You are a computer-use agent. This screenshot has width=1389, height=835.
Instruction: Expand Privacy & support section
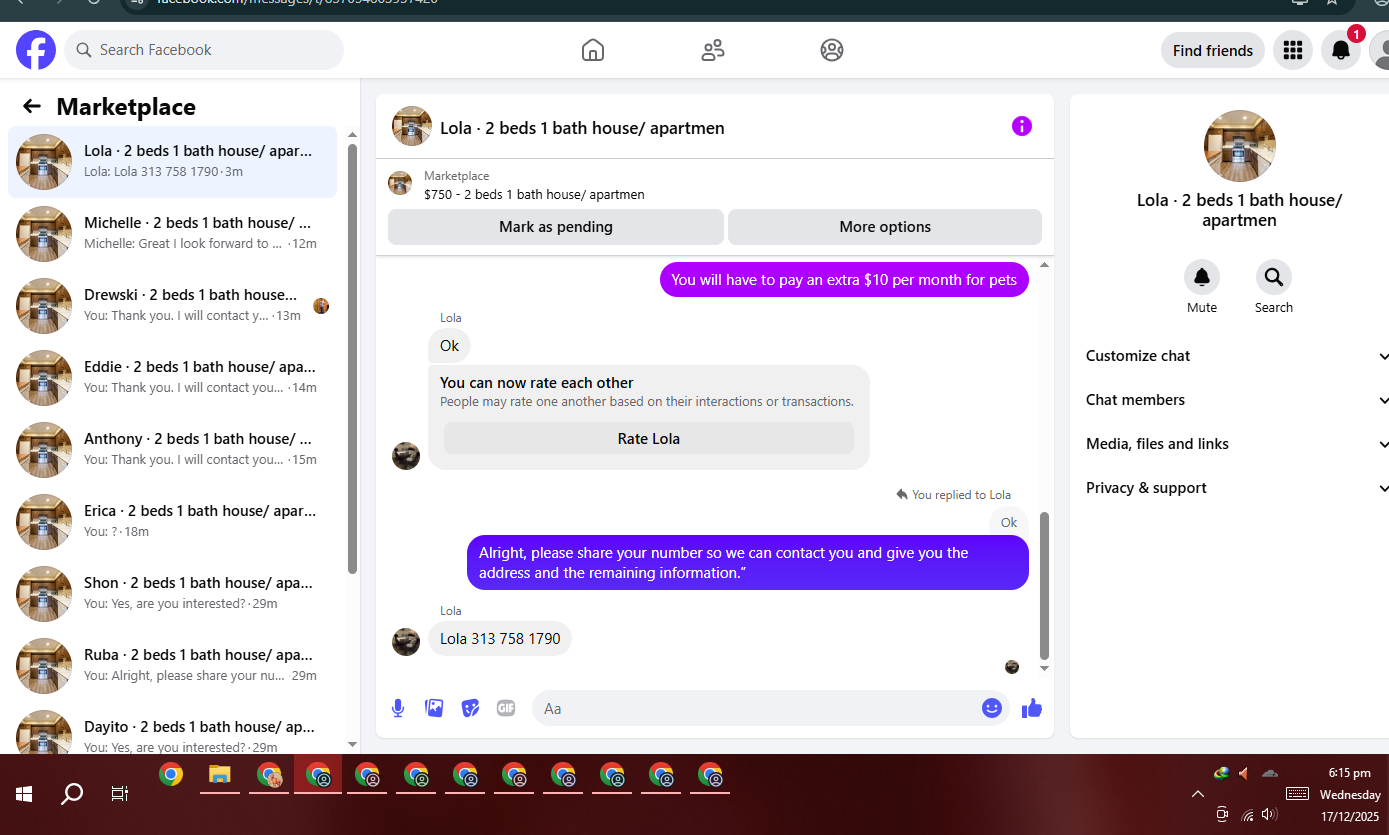pyautogui.click(x=1236, y=488)
